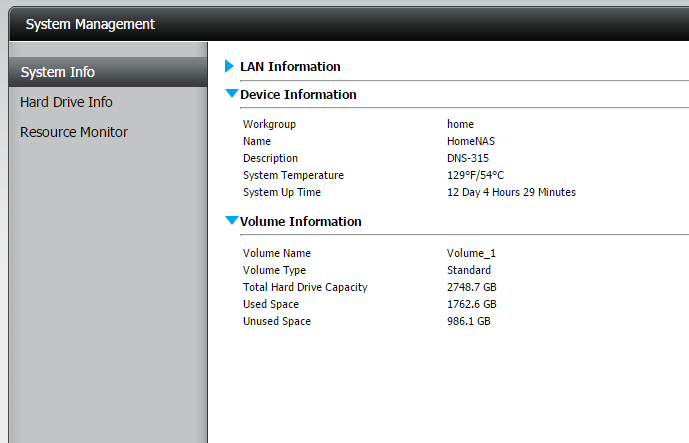Click the 986.1 GB unused space value
This screenshot has width=689, height=443.
469,321
